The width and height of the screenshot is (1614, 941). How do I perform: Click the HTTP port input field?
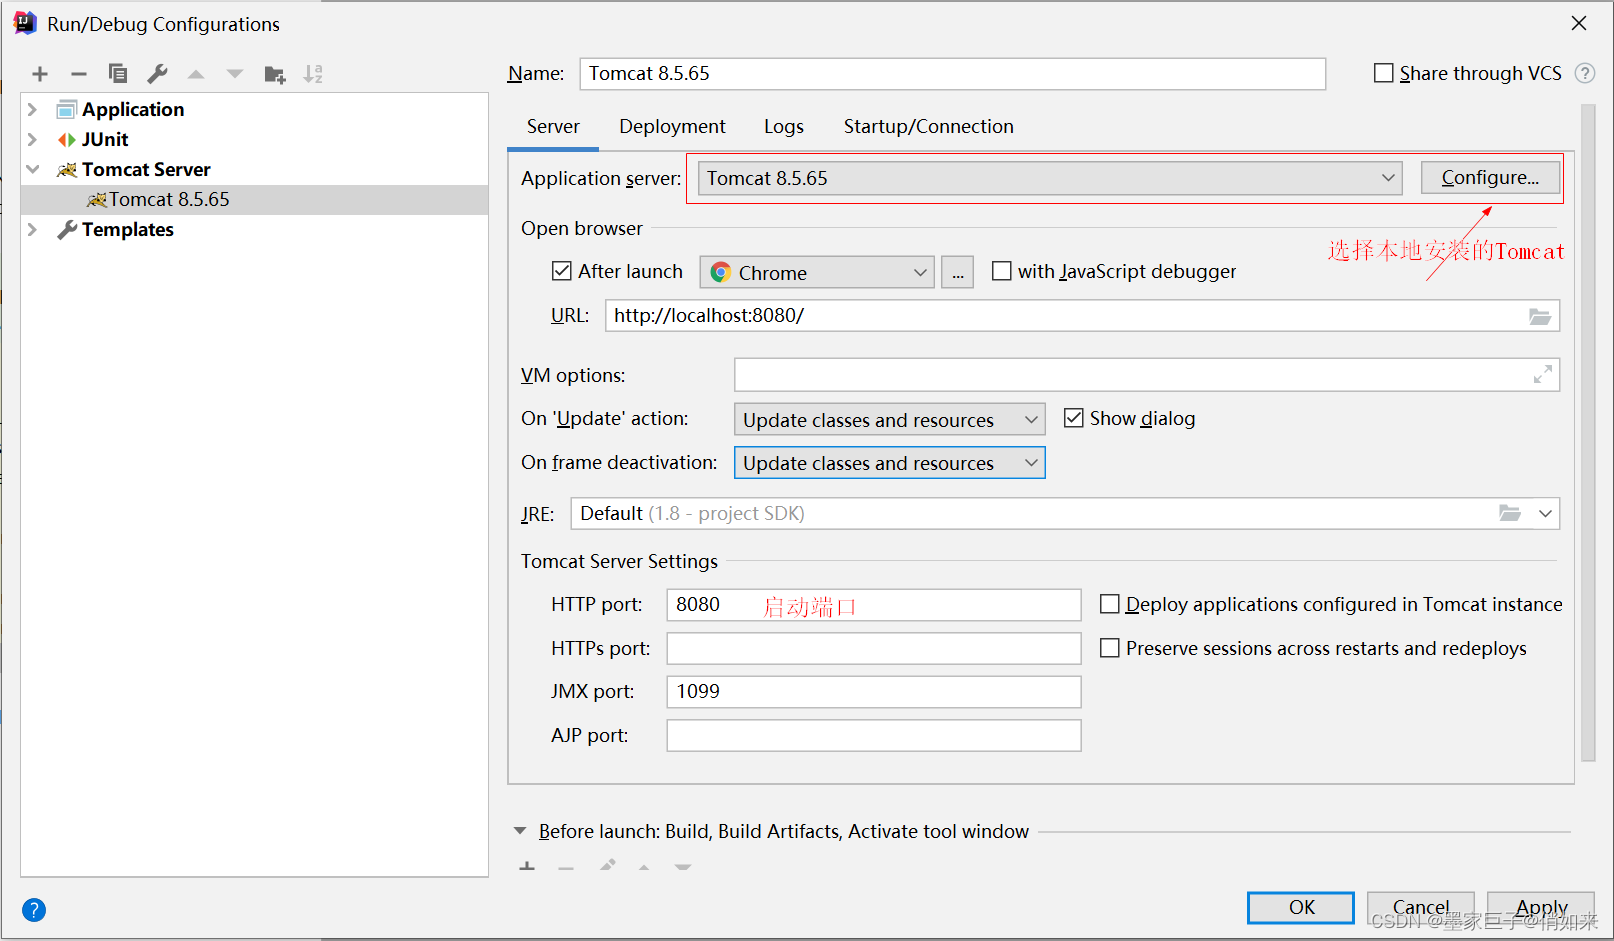point(873,605)
